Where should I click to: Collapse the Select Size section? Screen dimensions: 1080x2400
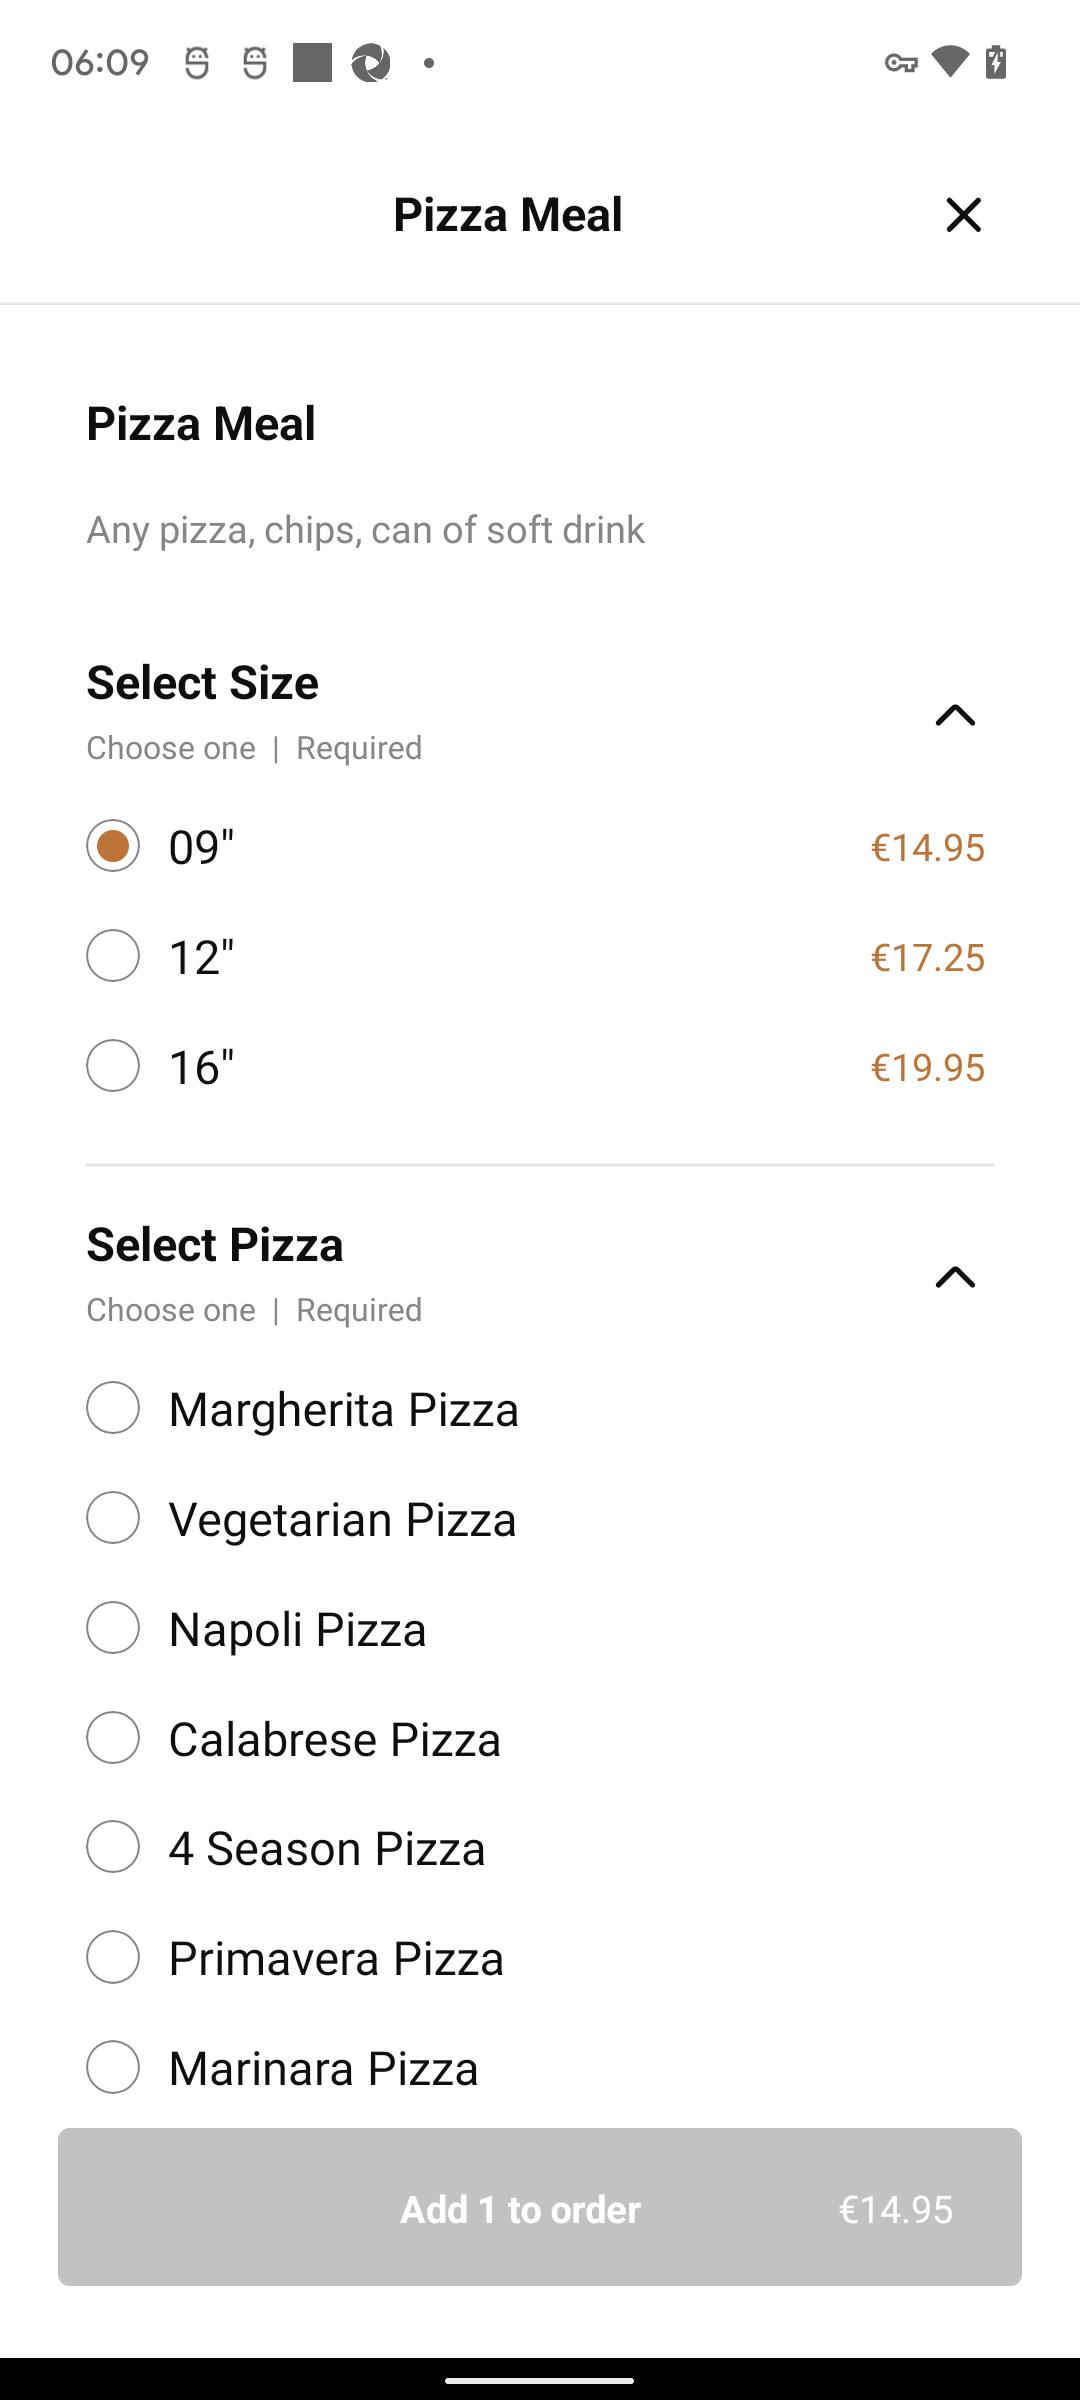[955, 715]
